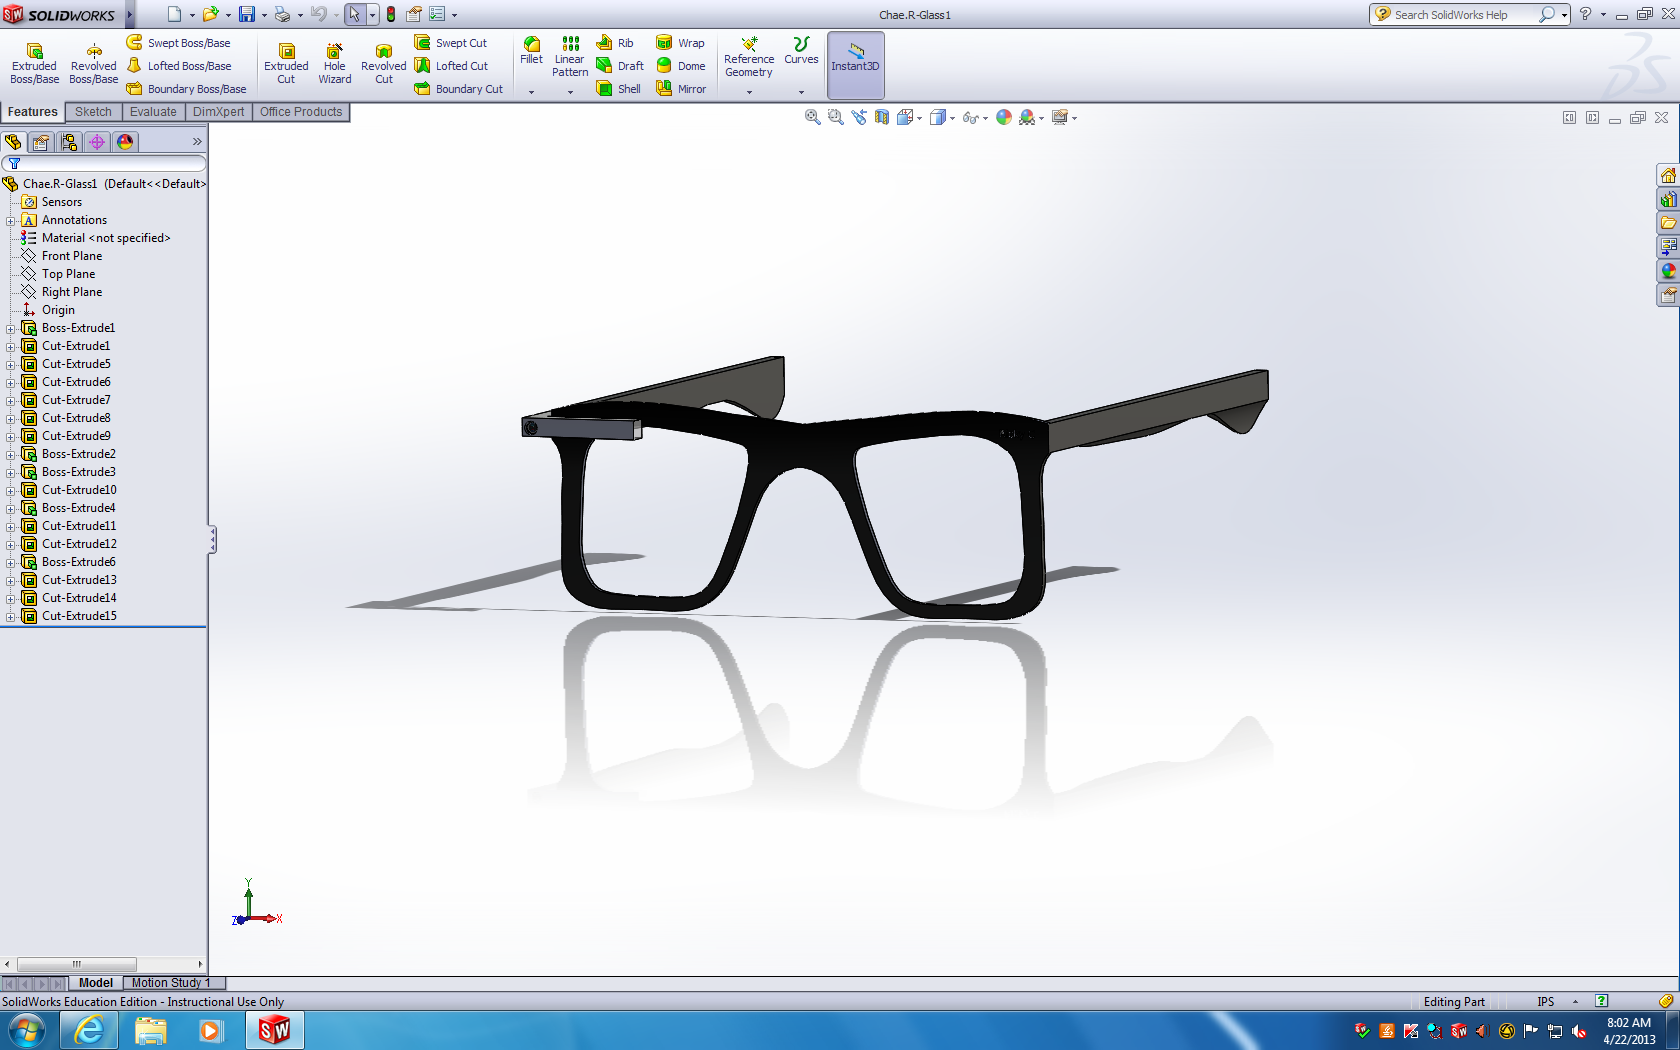
Task: Select the Origin item
Action: (x=58, y=310)
